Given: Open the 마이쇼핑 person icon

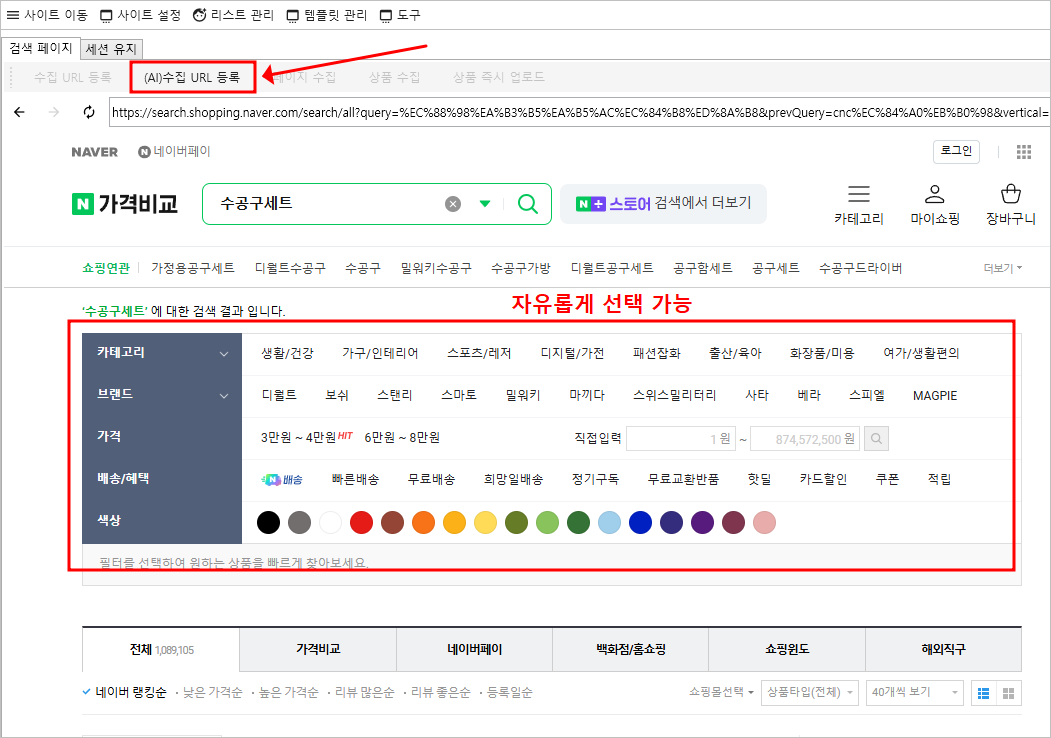Looking at the screenshot, I should (x=934, y=194).
